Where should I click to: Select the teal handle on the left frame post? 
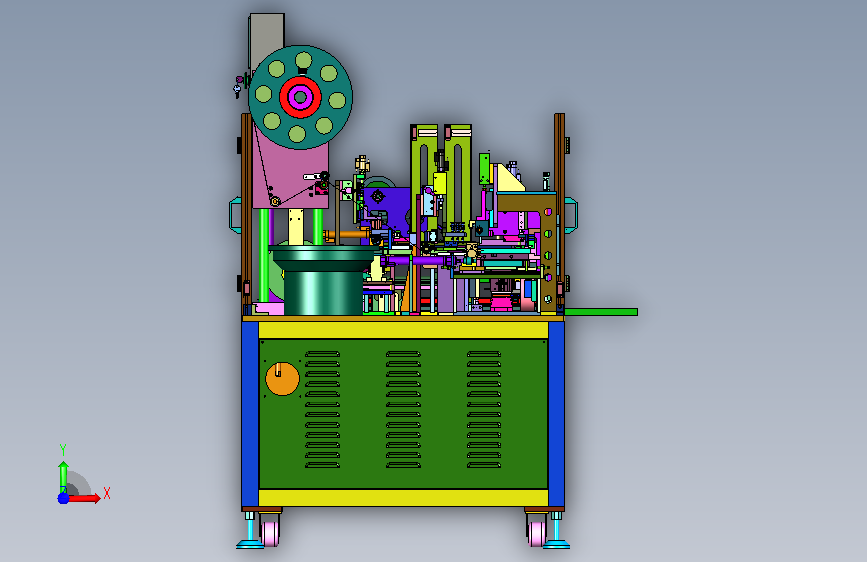click(235, 215)
